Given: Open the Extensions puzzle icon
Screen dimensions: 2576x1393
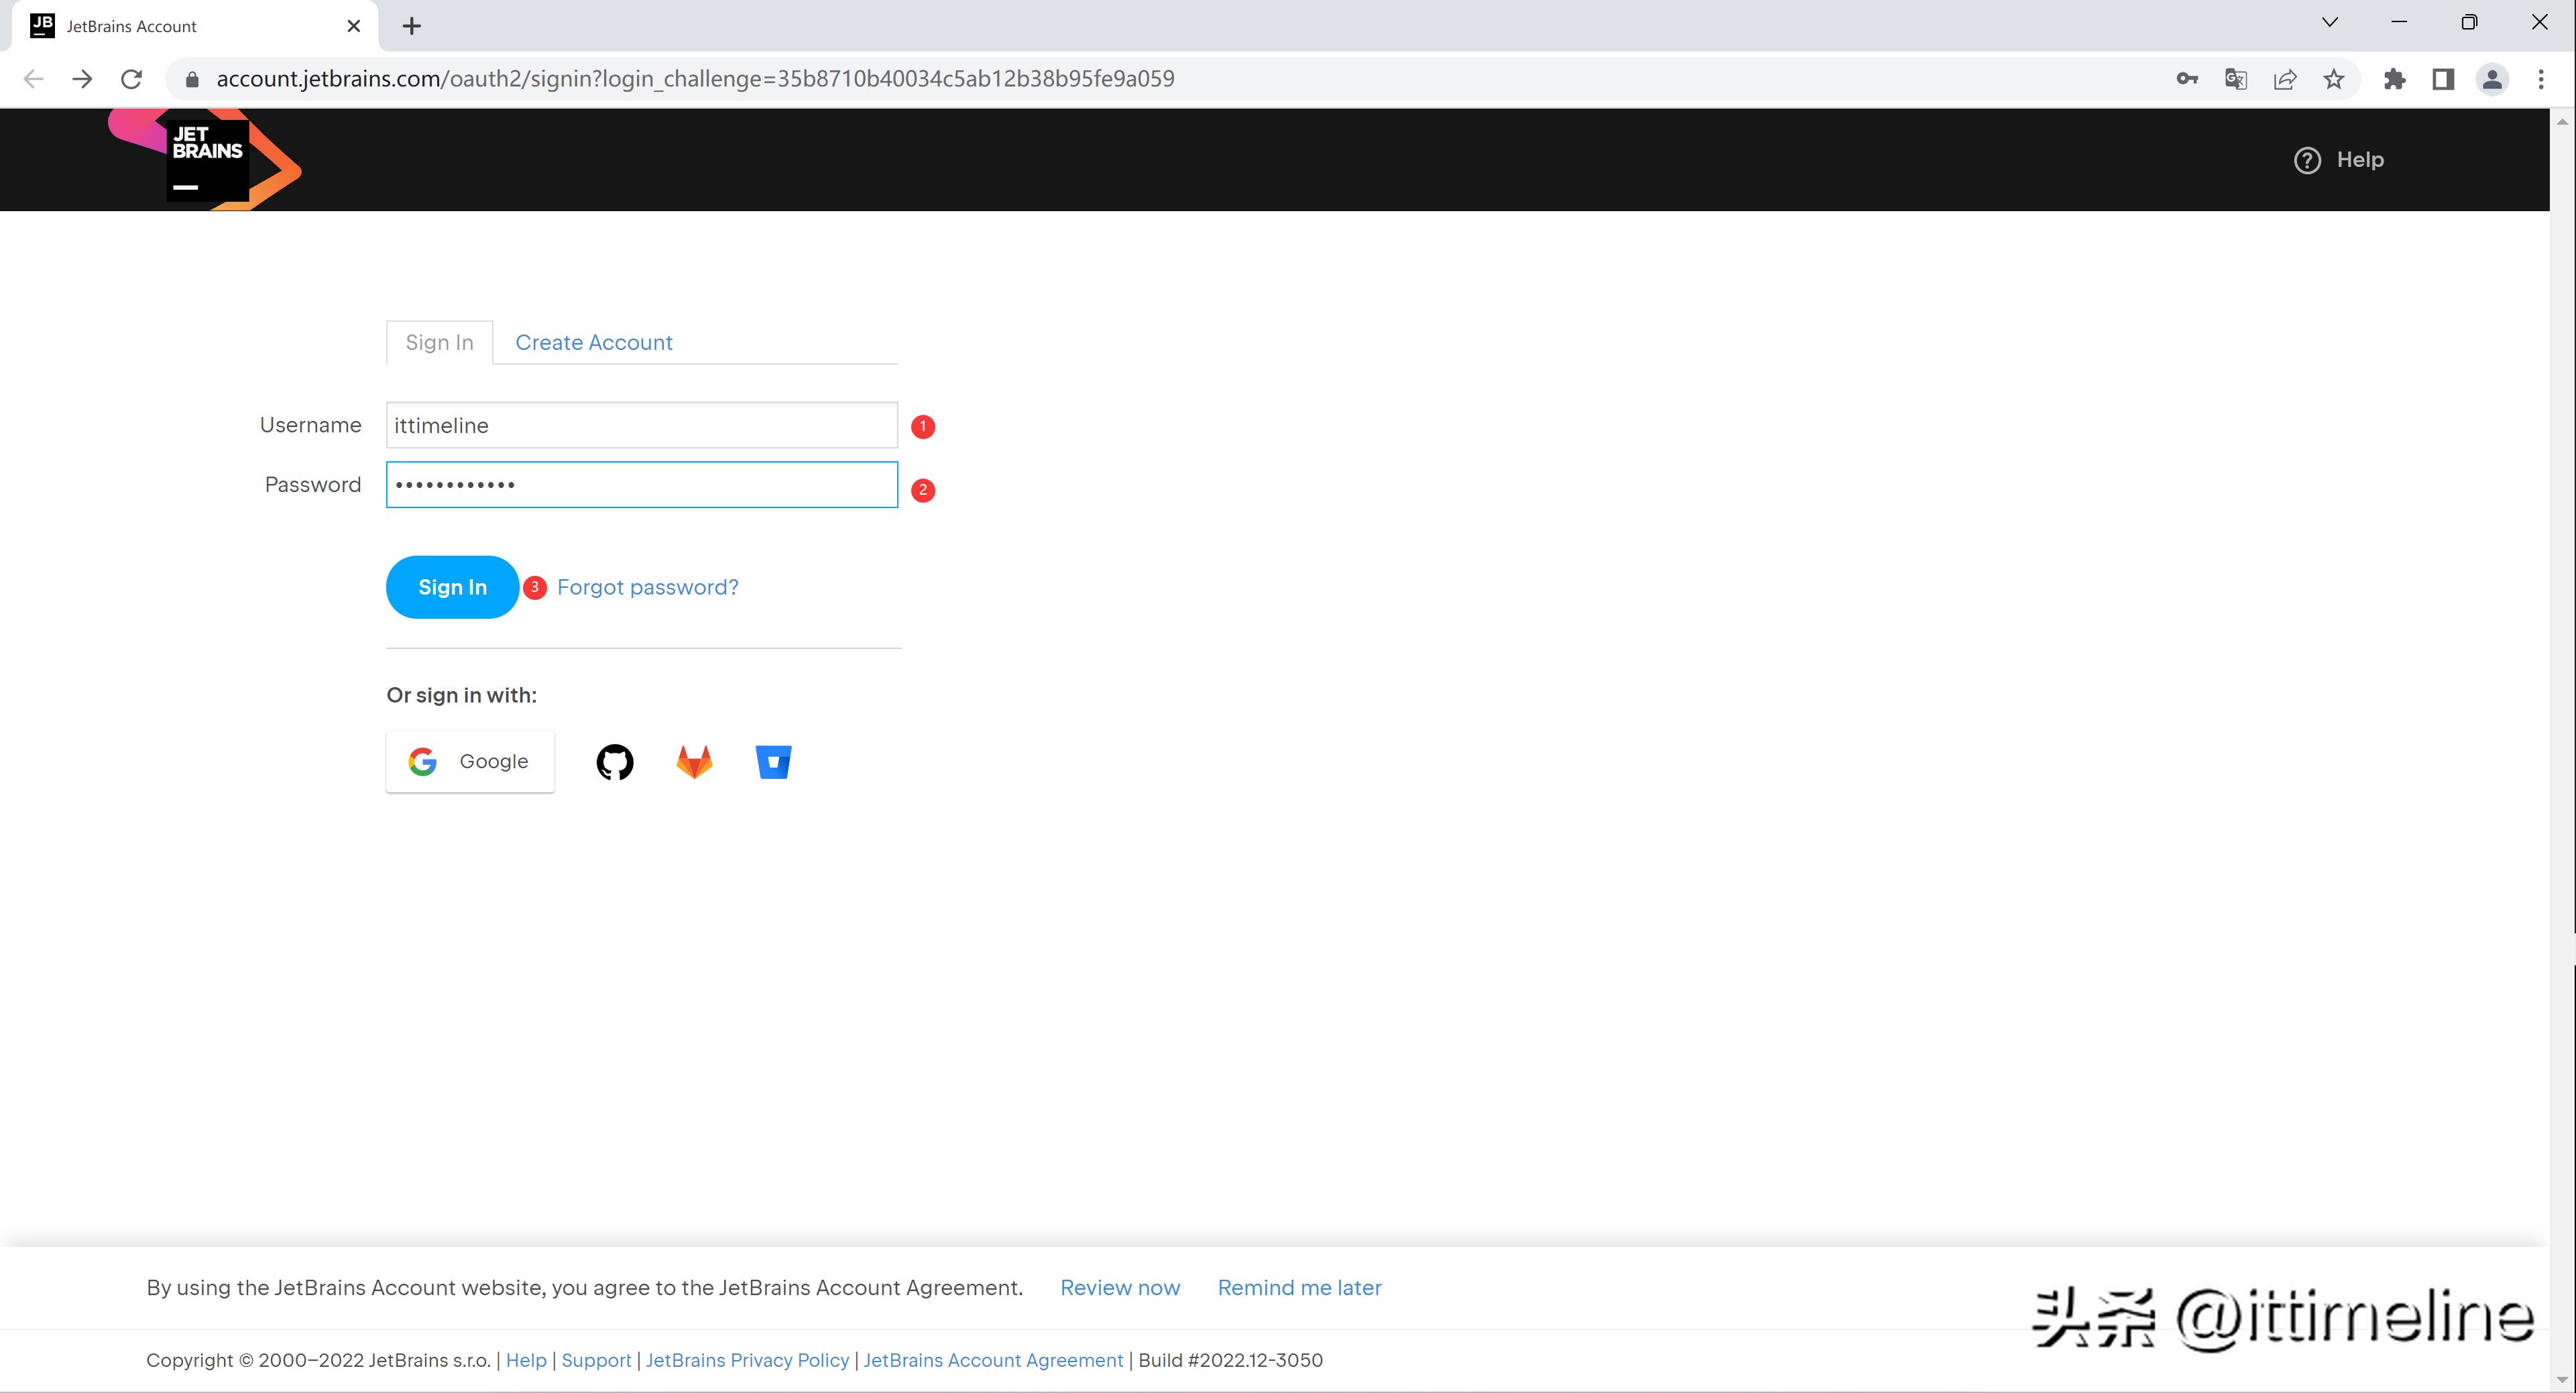Looking at the screenshot, I should coord(2395,79).
